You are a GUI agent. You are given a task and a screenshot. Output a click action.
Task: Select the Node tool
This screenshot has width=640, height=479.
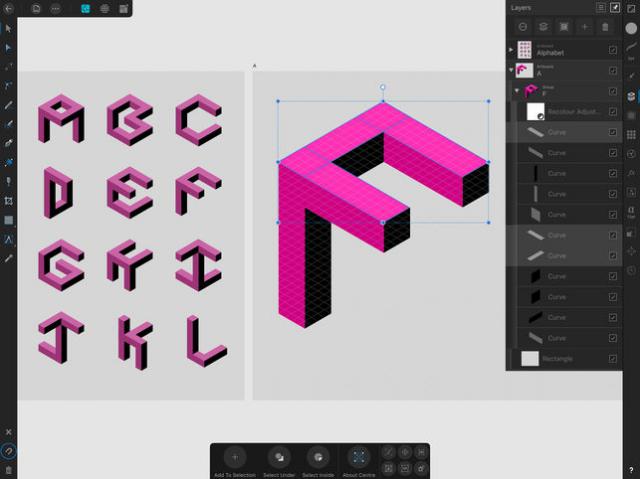coord(8,48)
